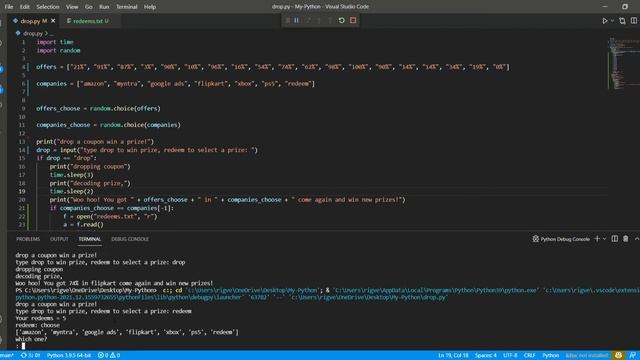
Task: Click the sync changes status item
Action: click(x=30, y=356)
